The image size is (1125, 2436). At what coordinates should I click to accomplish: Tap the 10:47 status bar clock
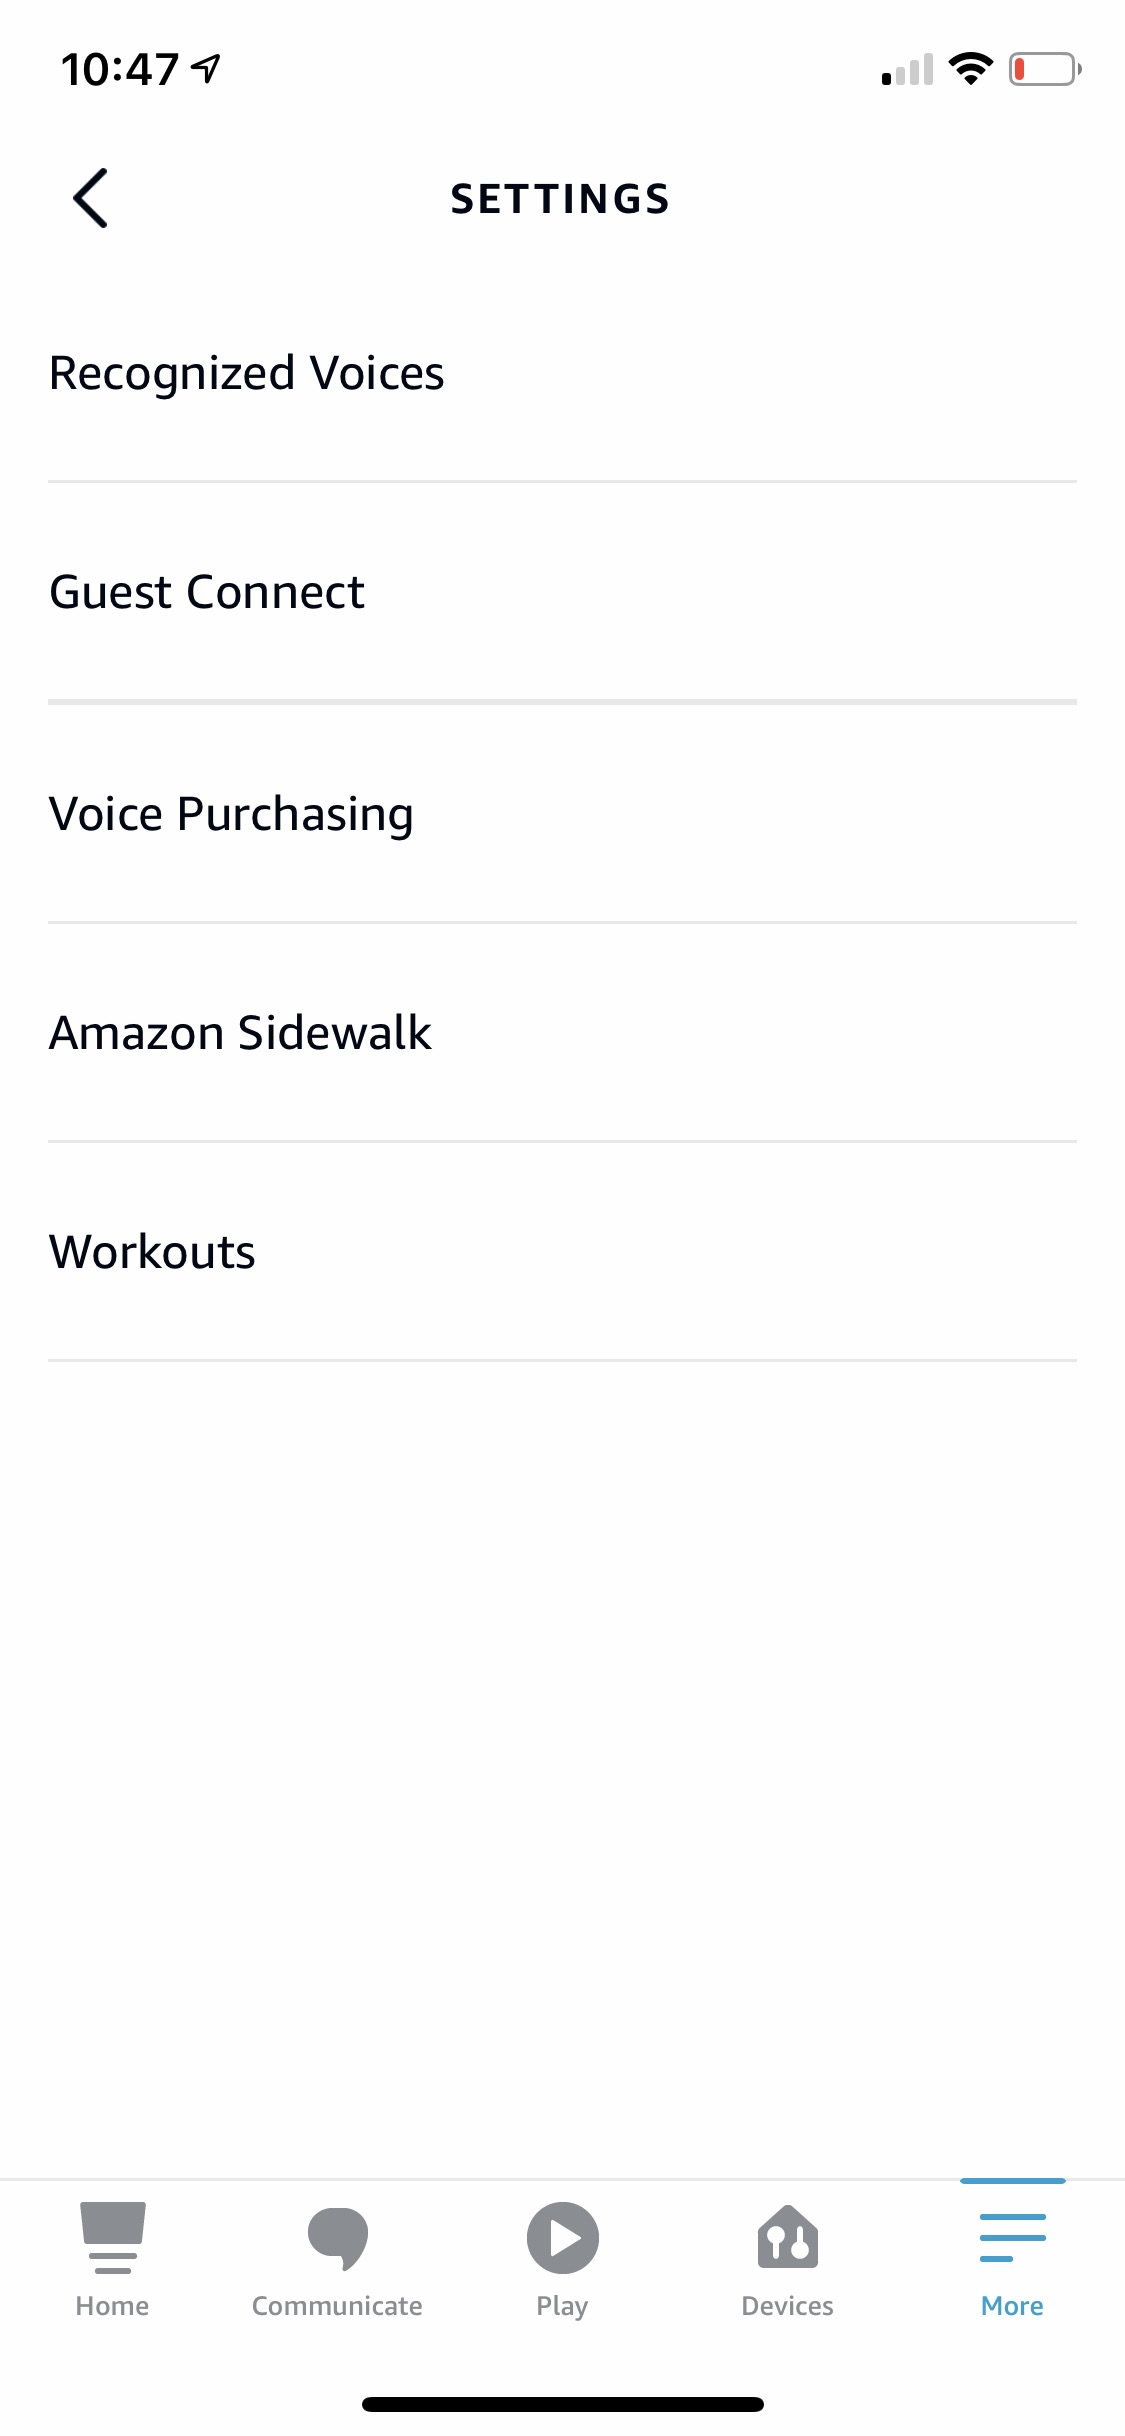click(x=120, y=69)
